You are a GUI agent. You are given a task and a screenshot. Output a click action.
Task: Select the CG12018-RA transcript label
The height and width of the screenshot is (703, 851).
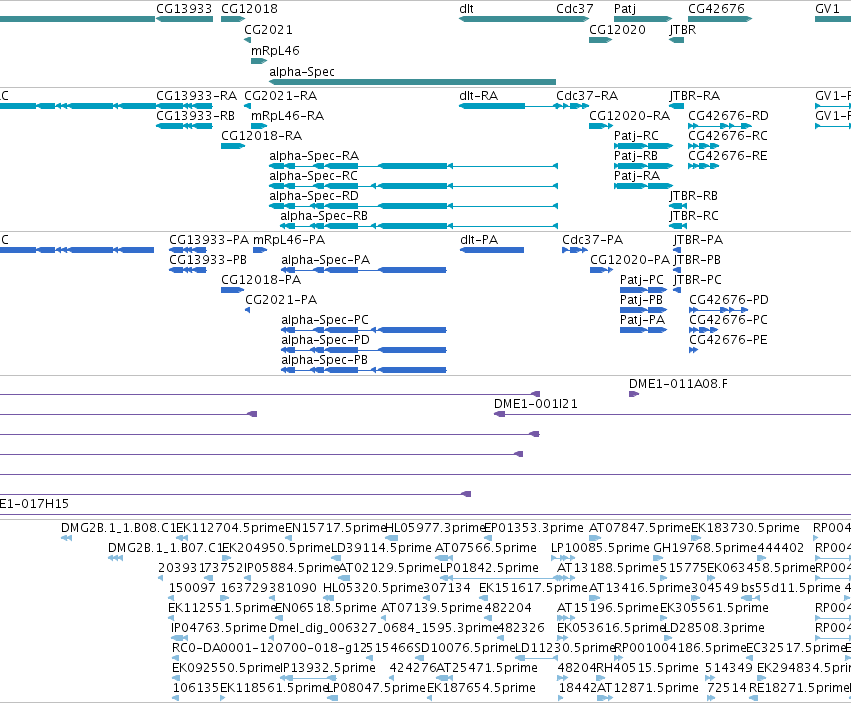click(x=262, y=136)
